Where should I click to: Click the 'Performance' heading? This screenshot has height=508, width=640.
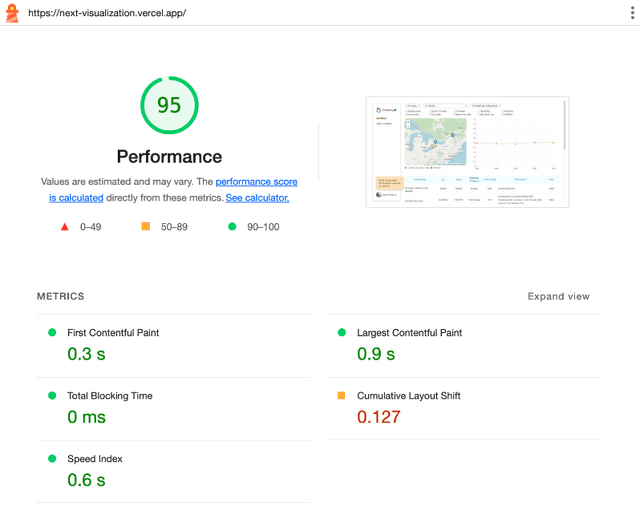click(169, 157)
